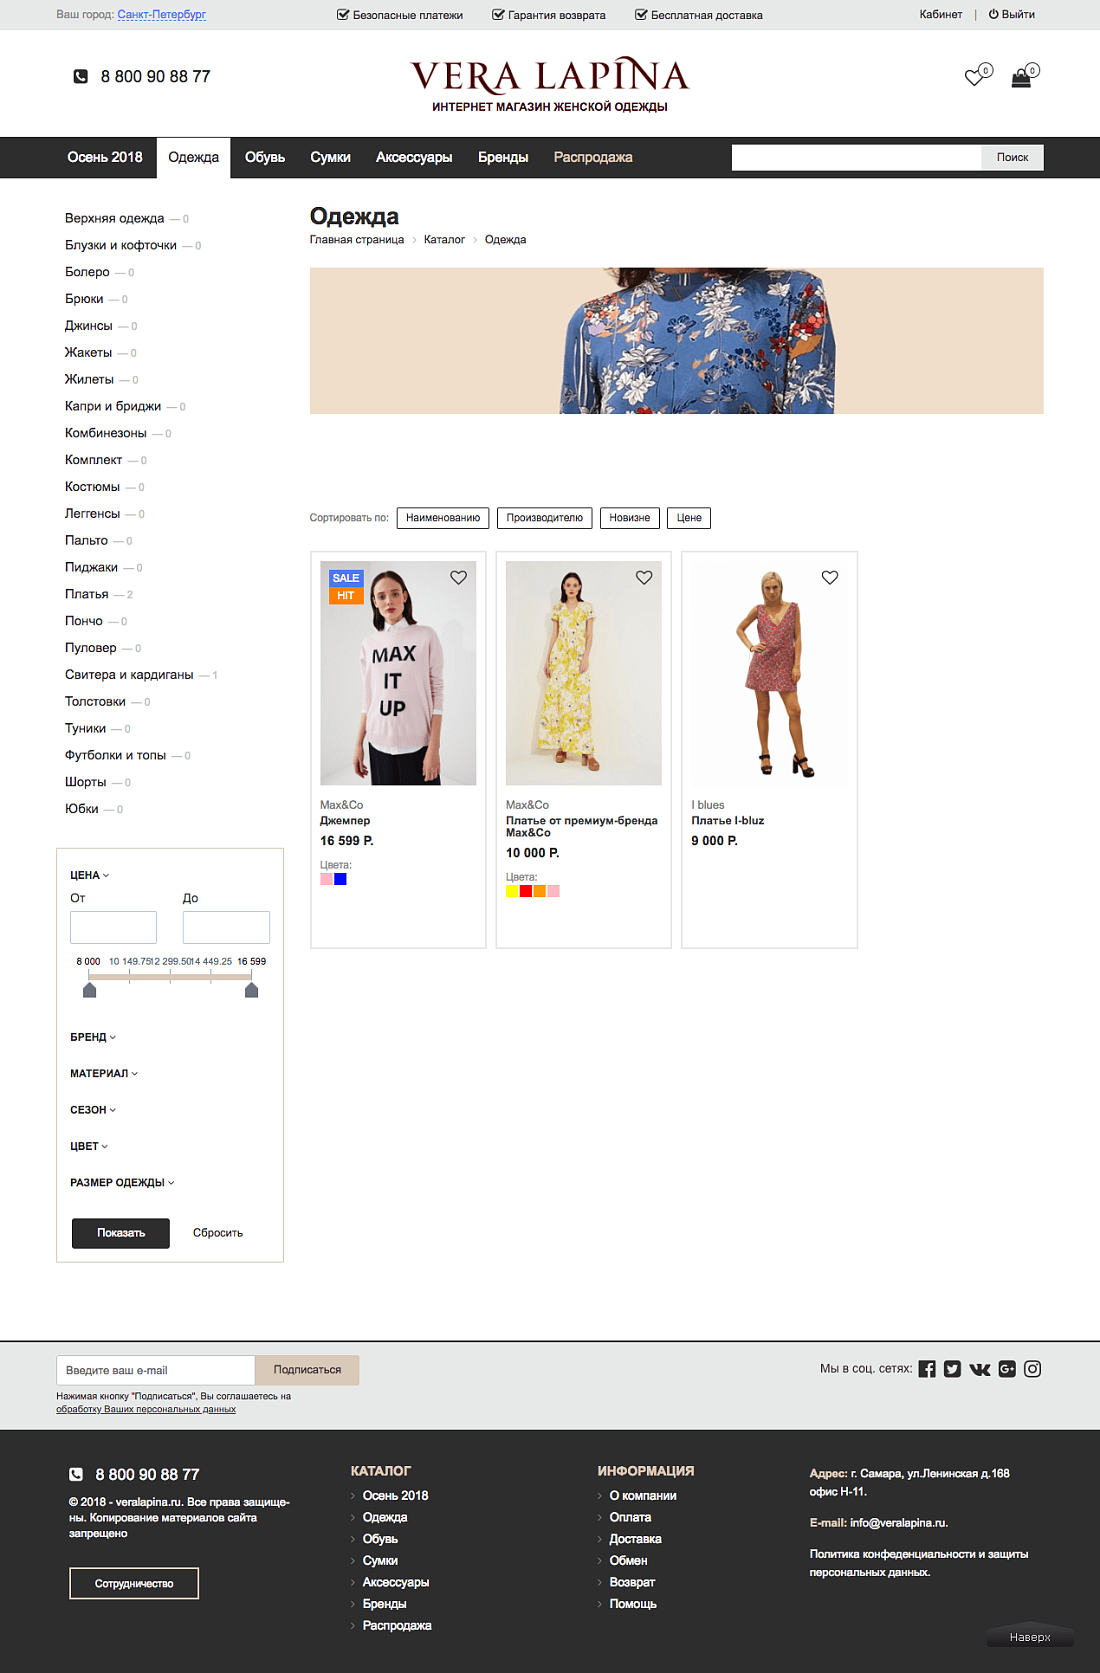Open the Обувь menu tab
Image resolution: width=1100 pixels, height=1673 pixels.
(265, 157)
